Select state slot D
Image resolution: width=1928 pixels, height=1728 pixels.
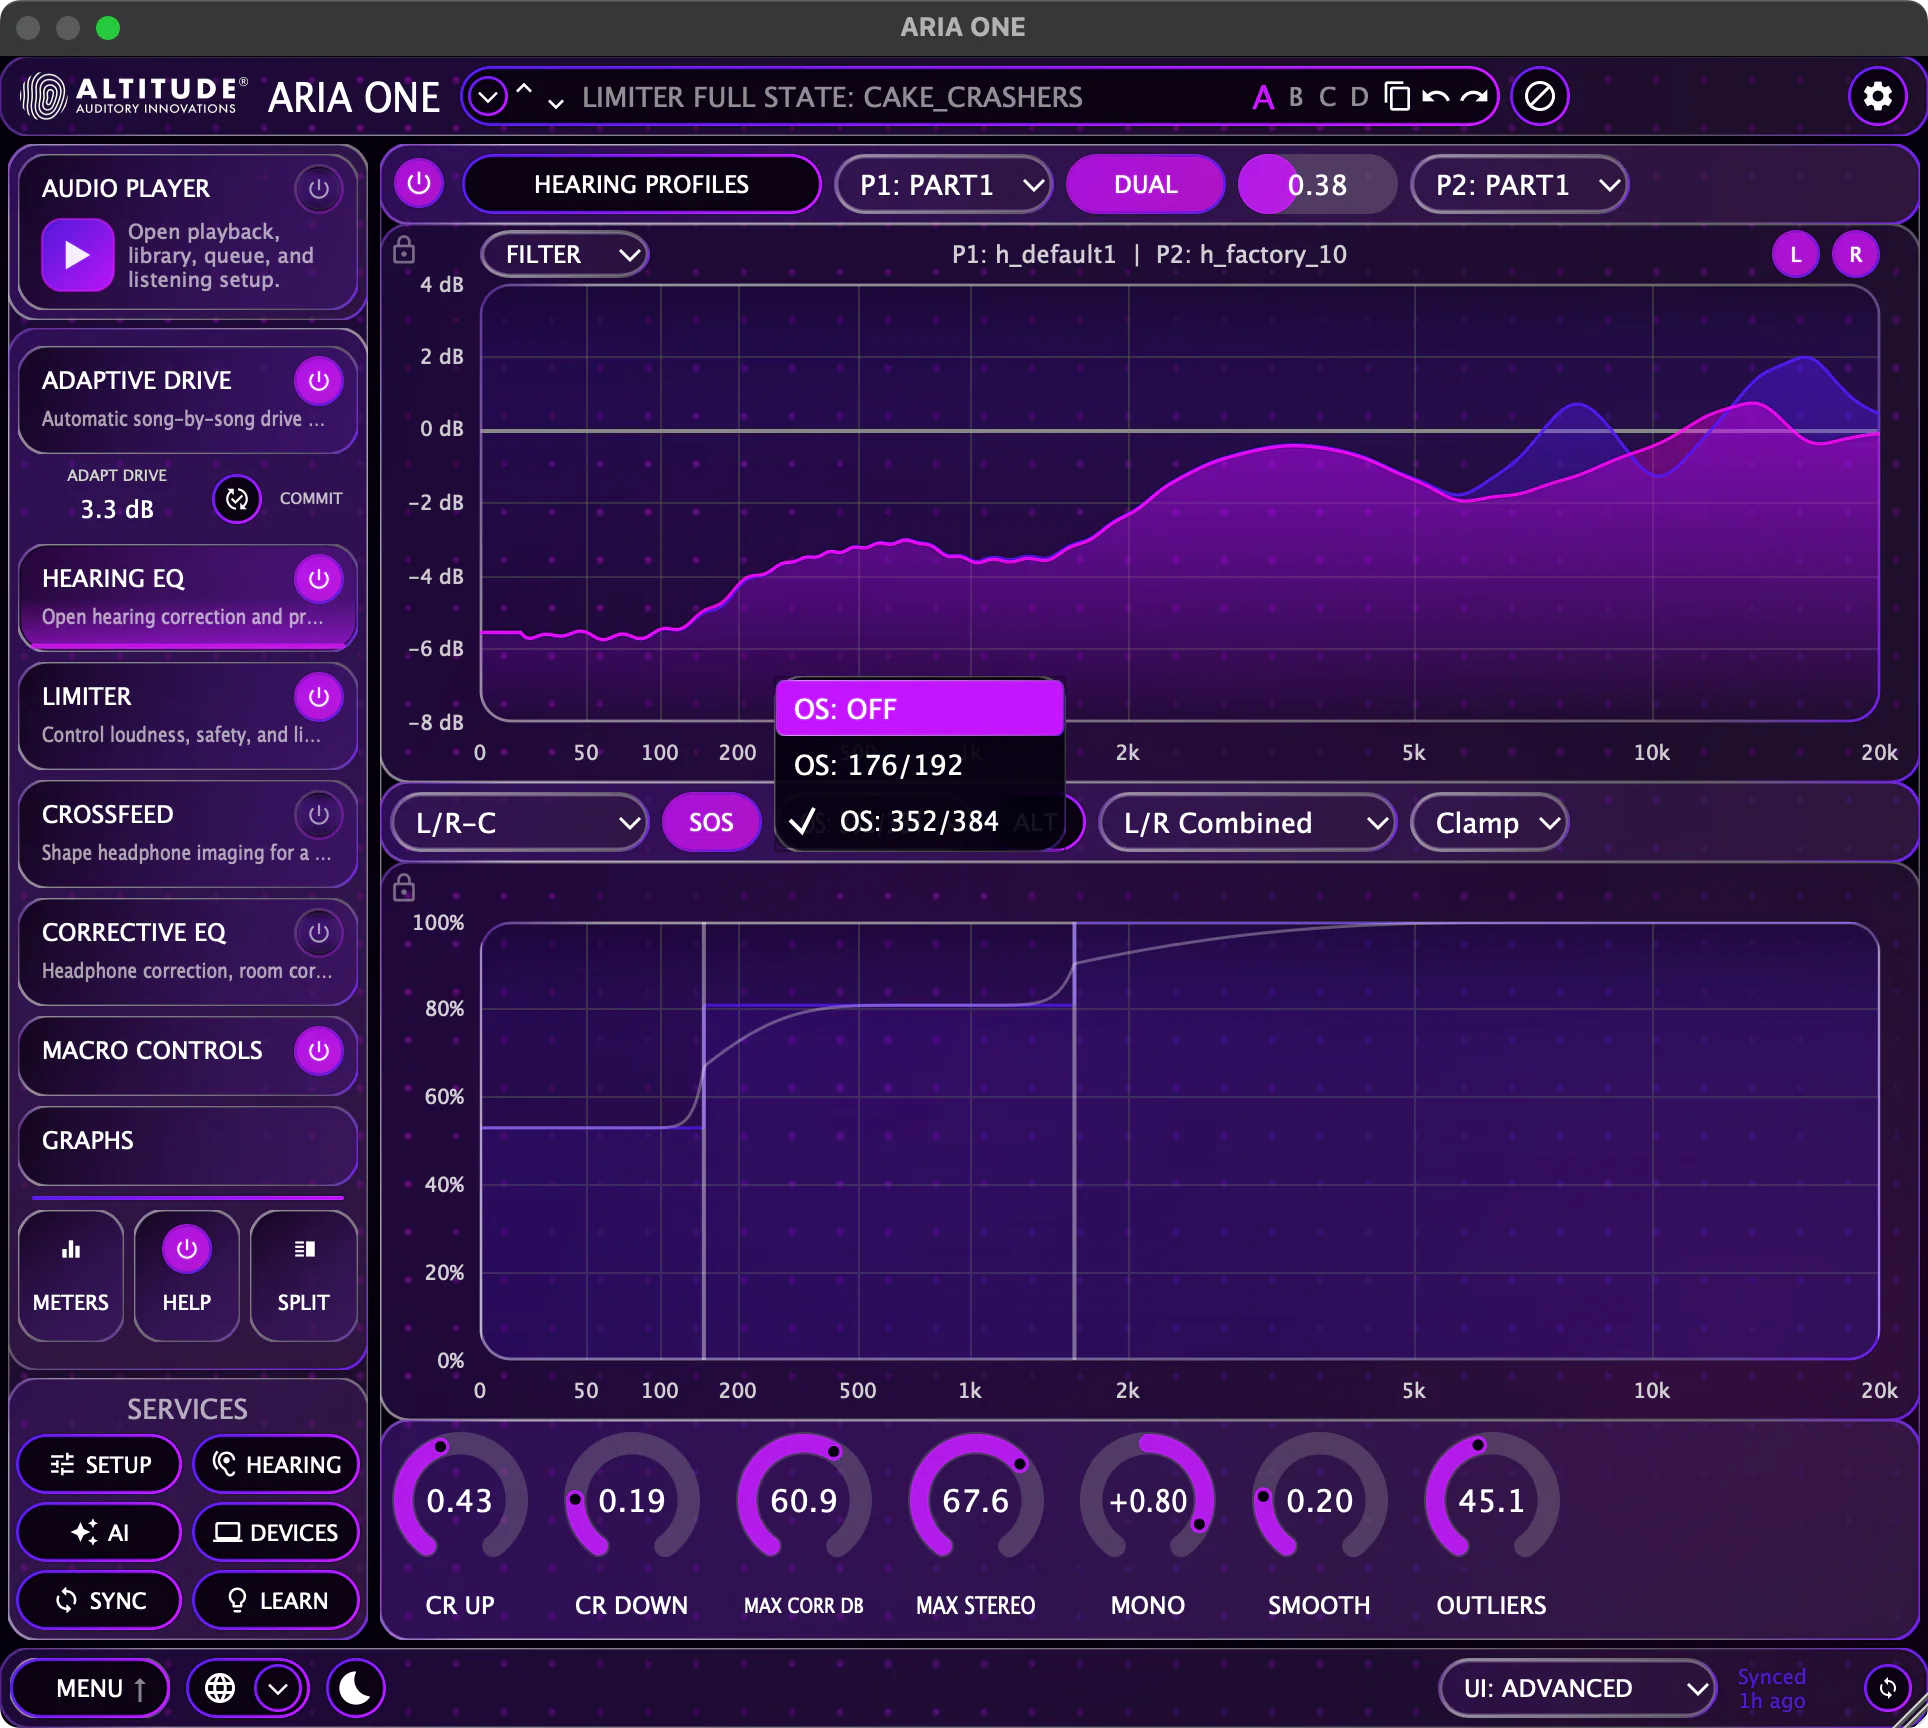(1359, 97)
